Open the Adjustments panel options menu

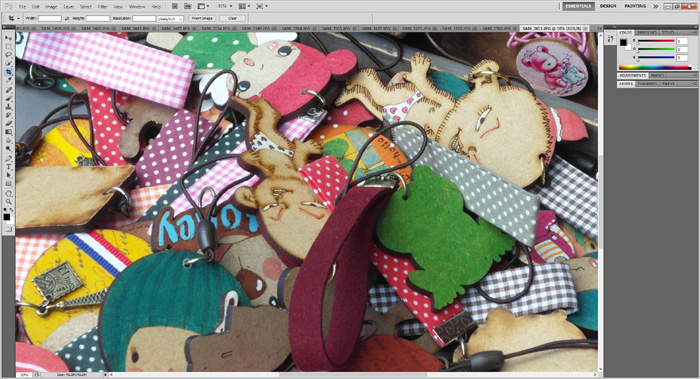pyautogui.click(x=694, y=75)
